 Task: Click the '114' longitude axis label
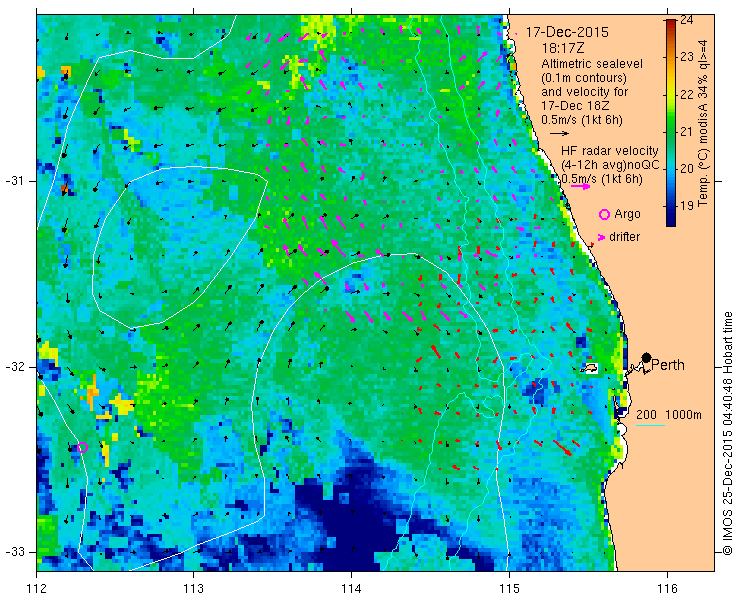[x=351, y=589]
